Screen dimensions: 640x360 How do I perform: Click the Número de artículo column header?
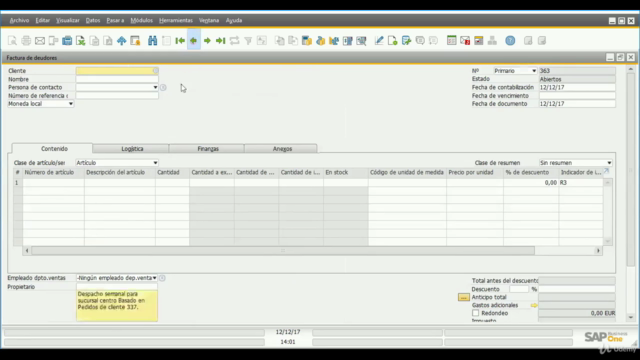(x=53, y=172)
